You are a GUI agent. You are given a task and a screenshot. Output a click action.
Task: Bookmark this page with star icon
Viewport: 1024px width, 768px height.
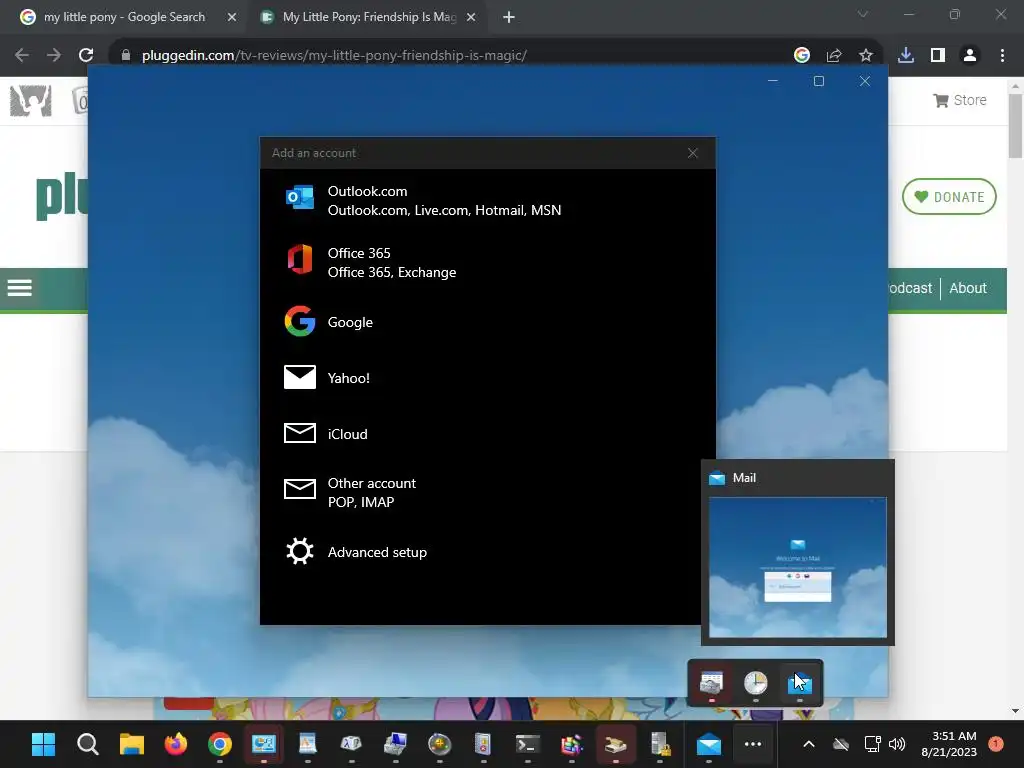(x=866, y=55)
